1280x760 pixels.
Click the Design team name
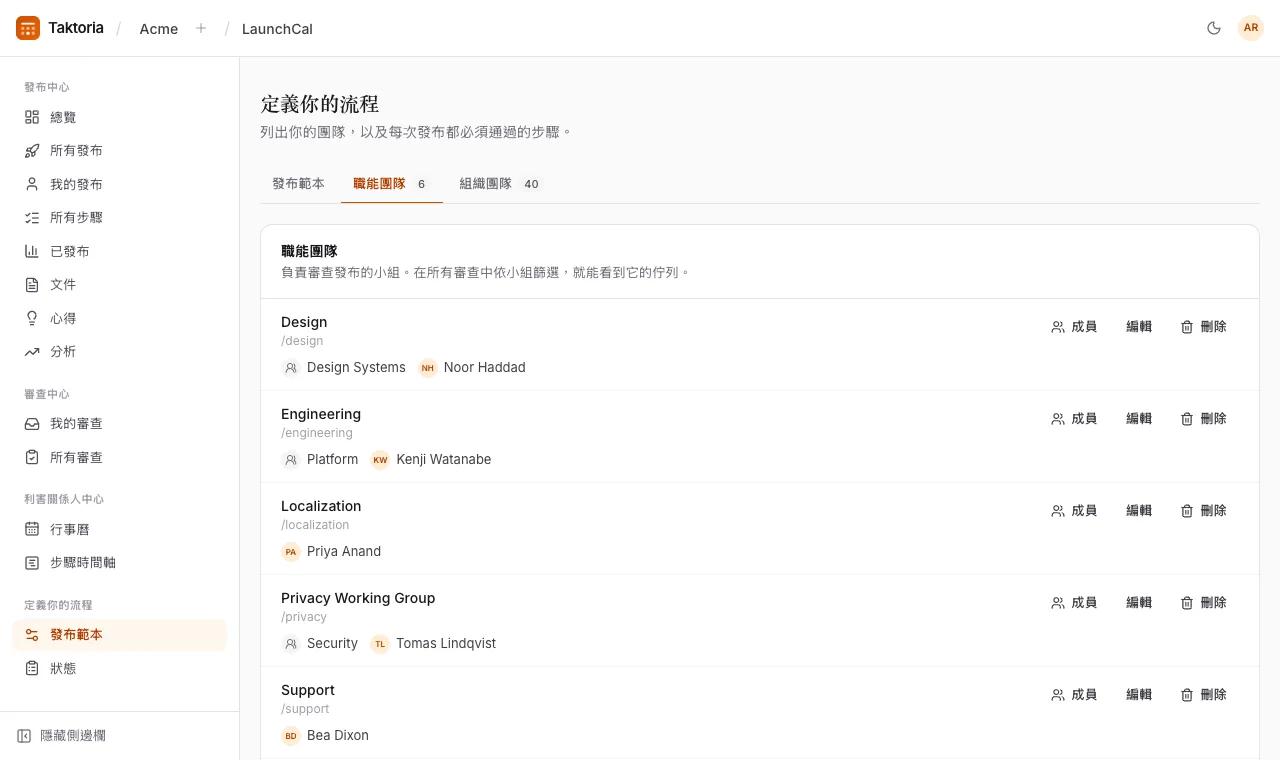(304, 322)
